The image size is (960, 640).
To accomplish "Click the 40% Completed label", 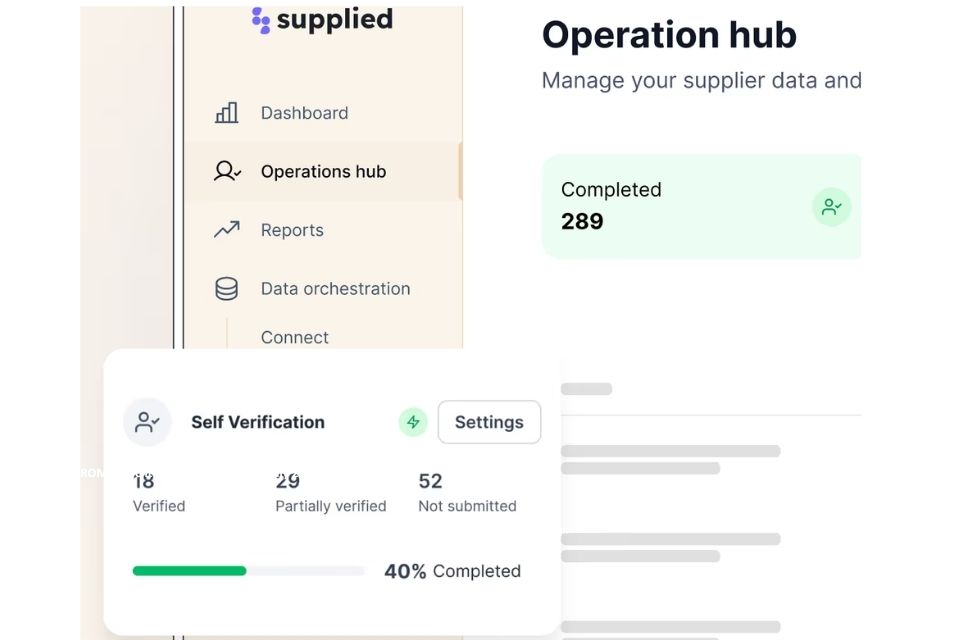I will click(452, 571).
